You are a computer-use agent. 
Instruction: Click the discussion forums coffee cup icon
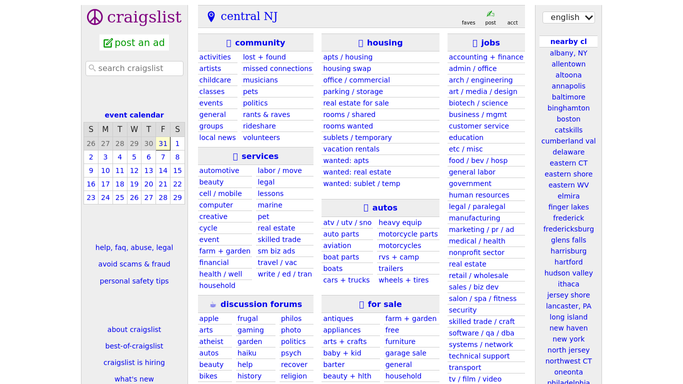(x=213, y=304)
